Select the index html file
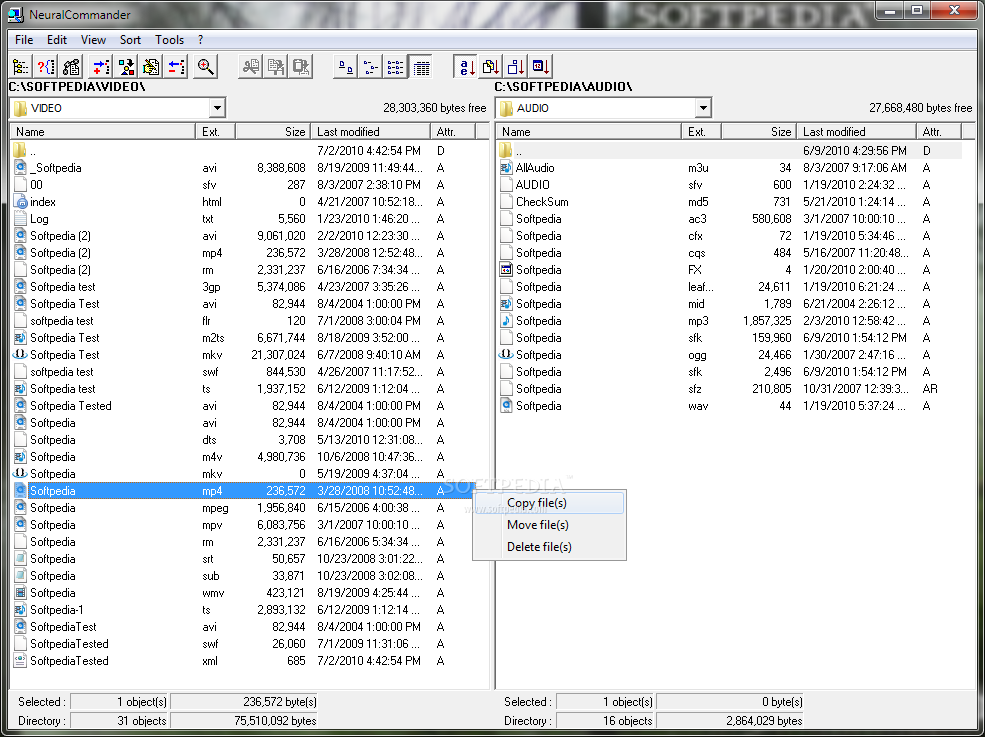The width and height of the screenshot is (985, 737). pos(43,202)
